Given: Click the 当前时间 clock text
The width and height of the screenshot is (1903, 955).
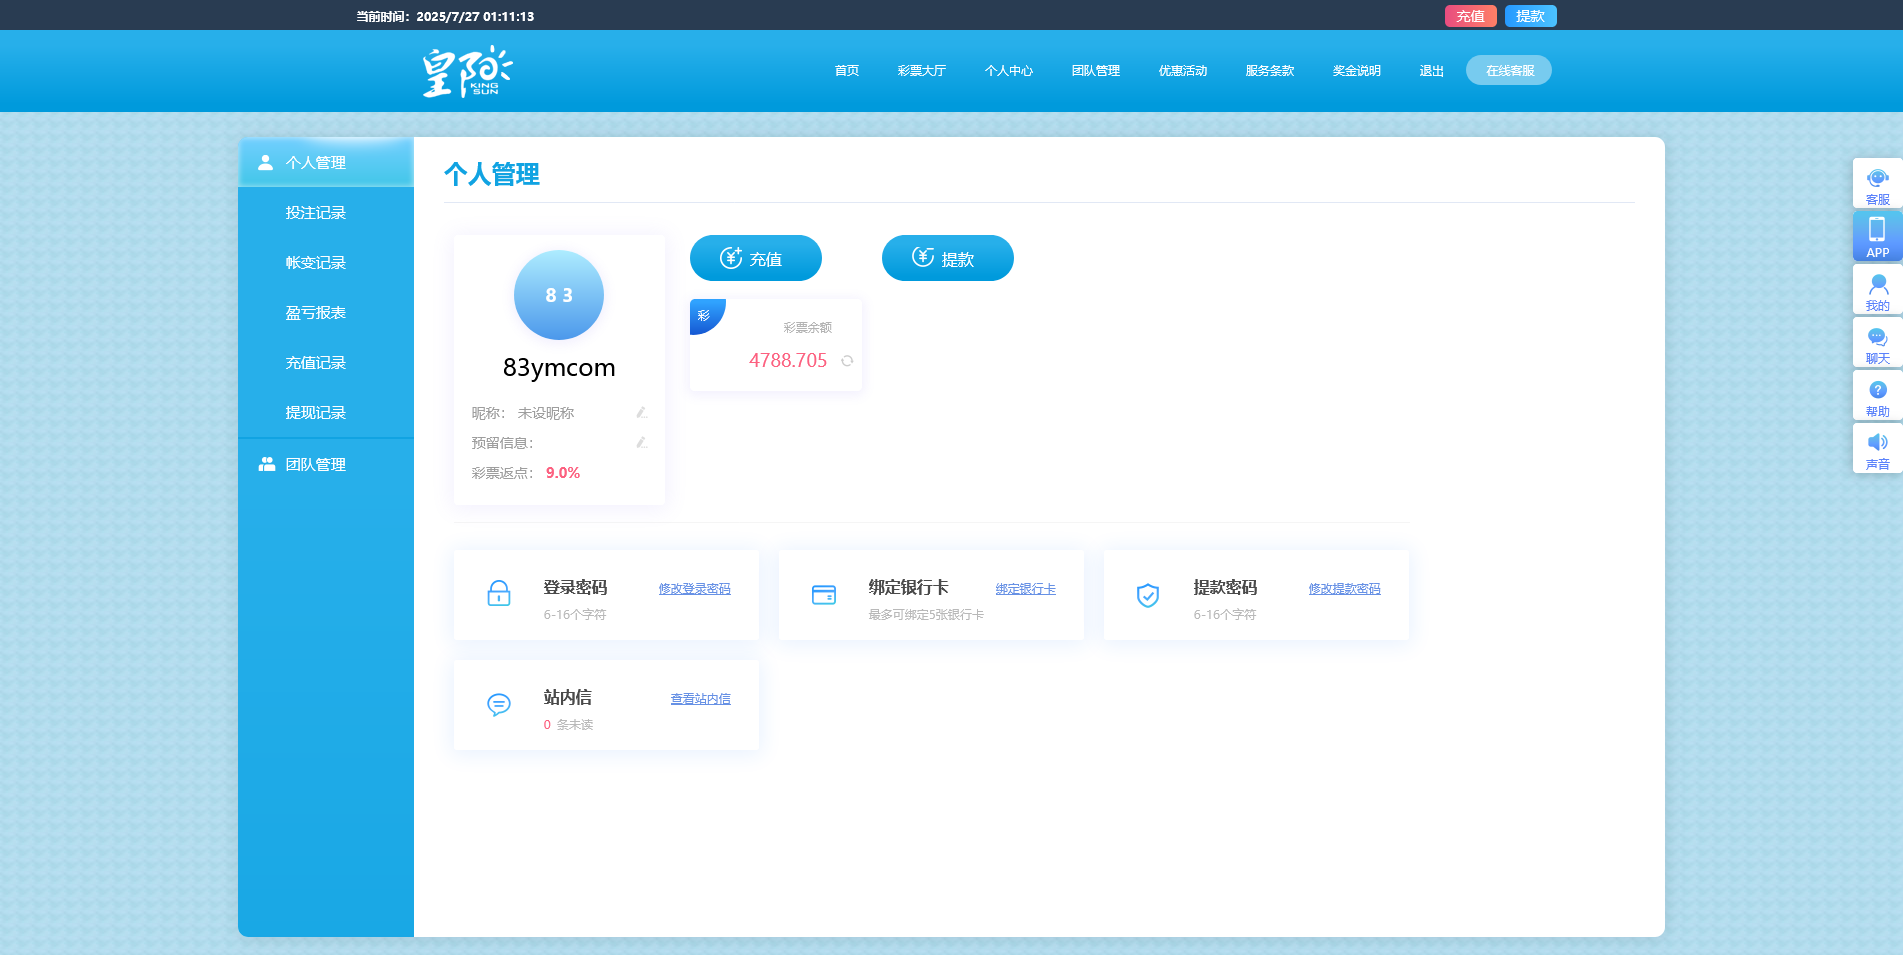Looking at the screenshot, I should click(445, 16).
